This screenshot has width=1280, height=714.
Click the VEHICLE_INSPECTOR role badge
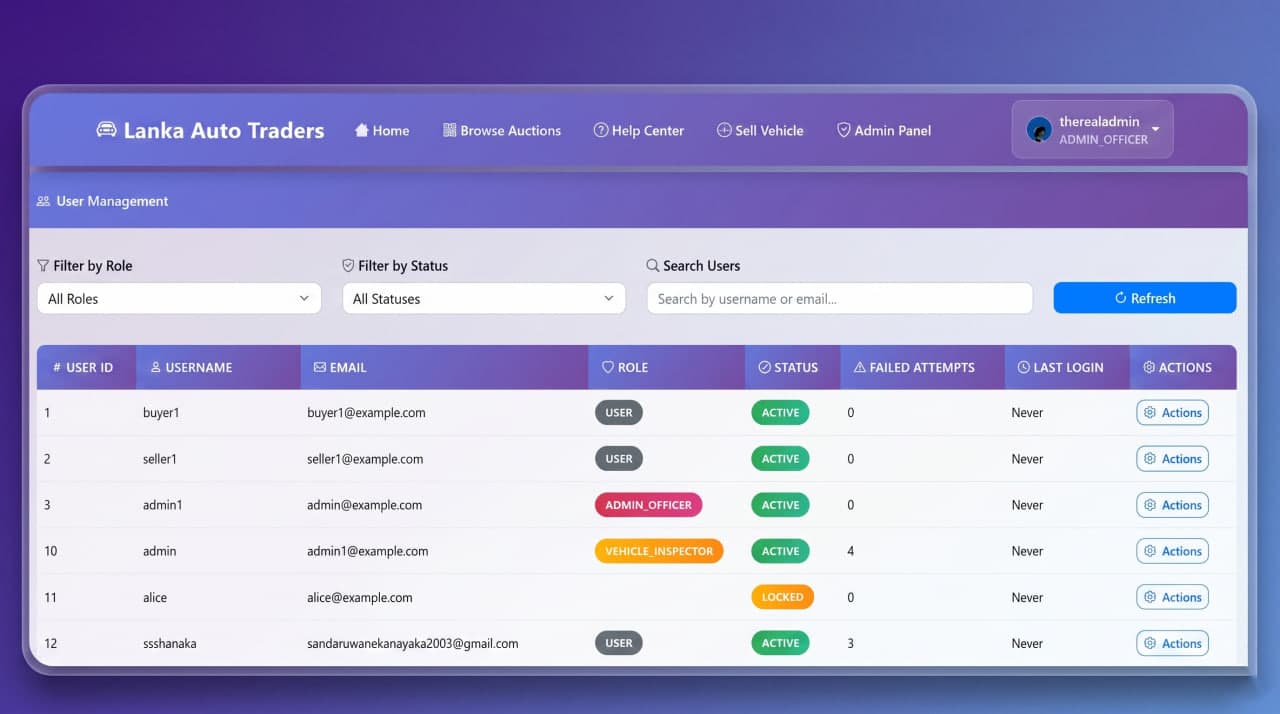(659, 551)
